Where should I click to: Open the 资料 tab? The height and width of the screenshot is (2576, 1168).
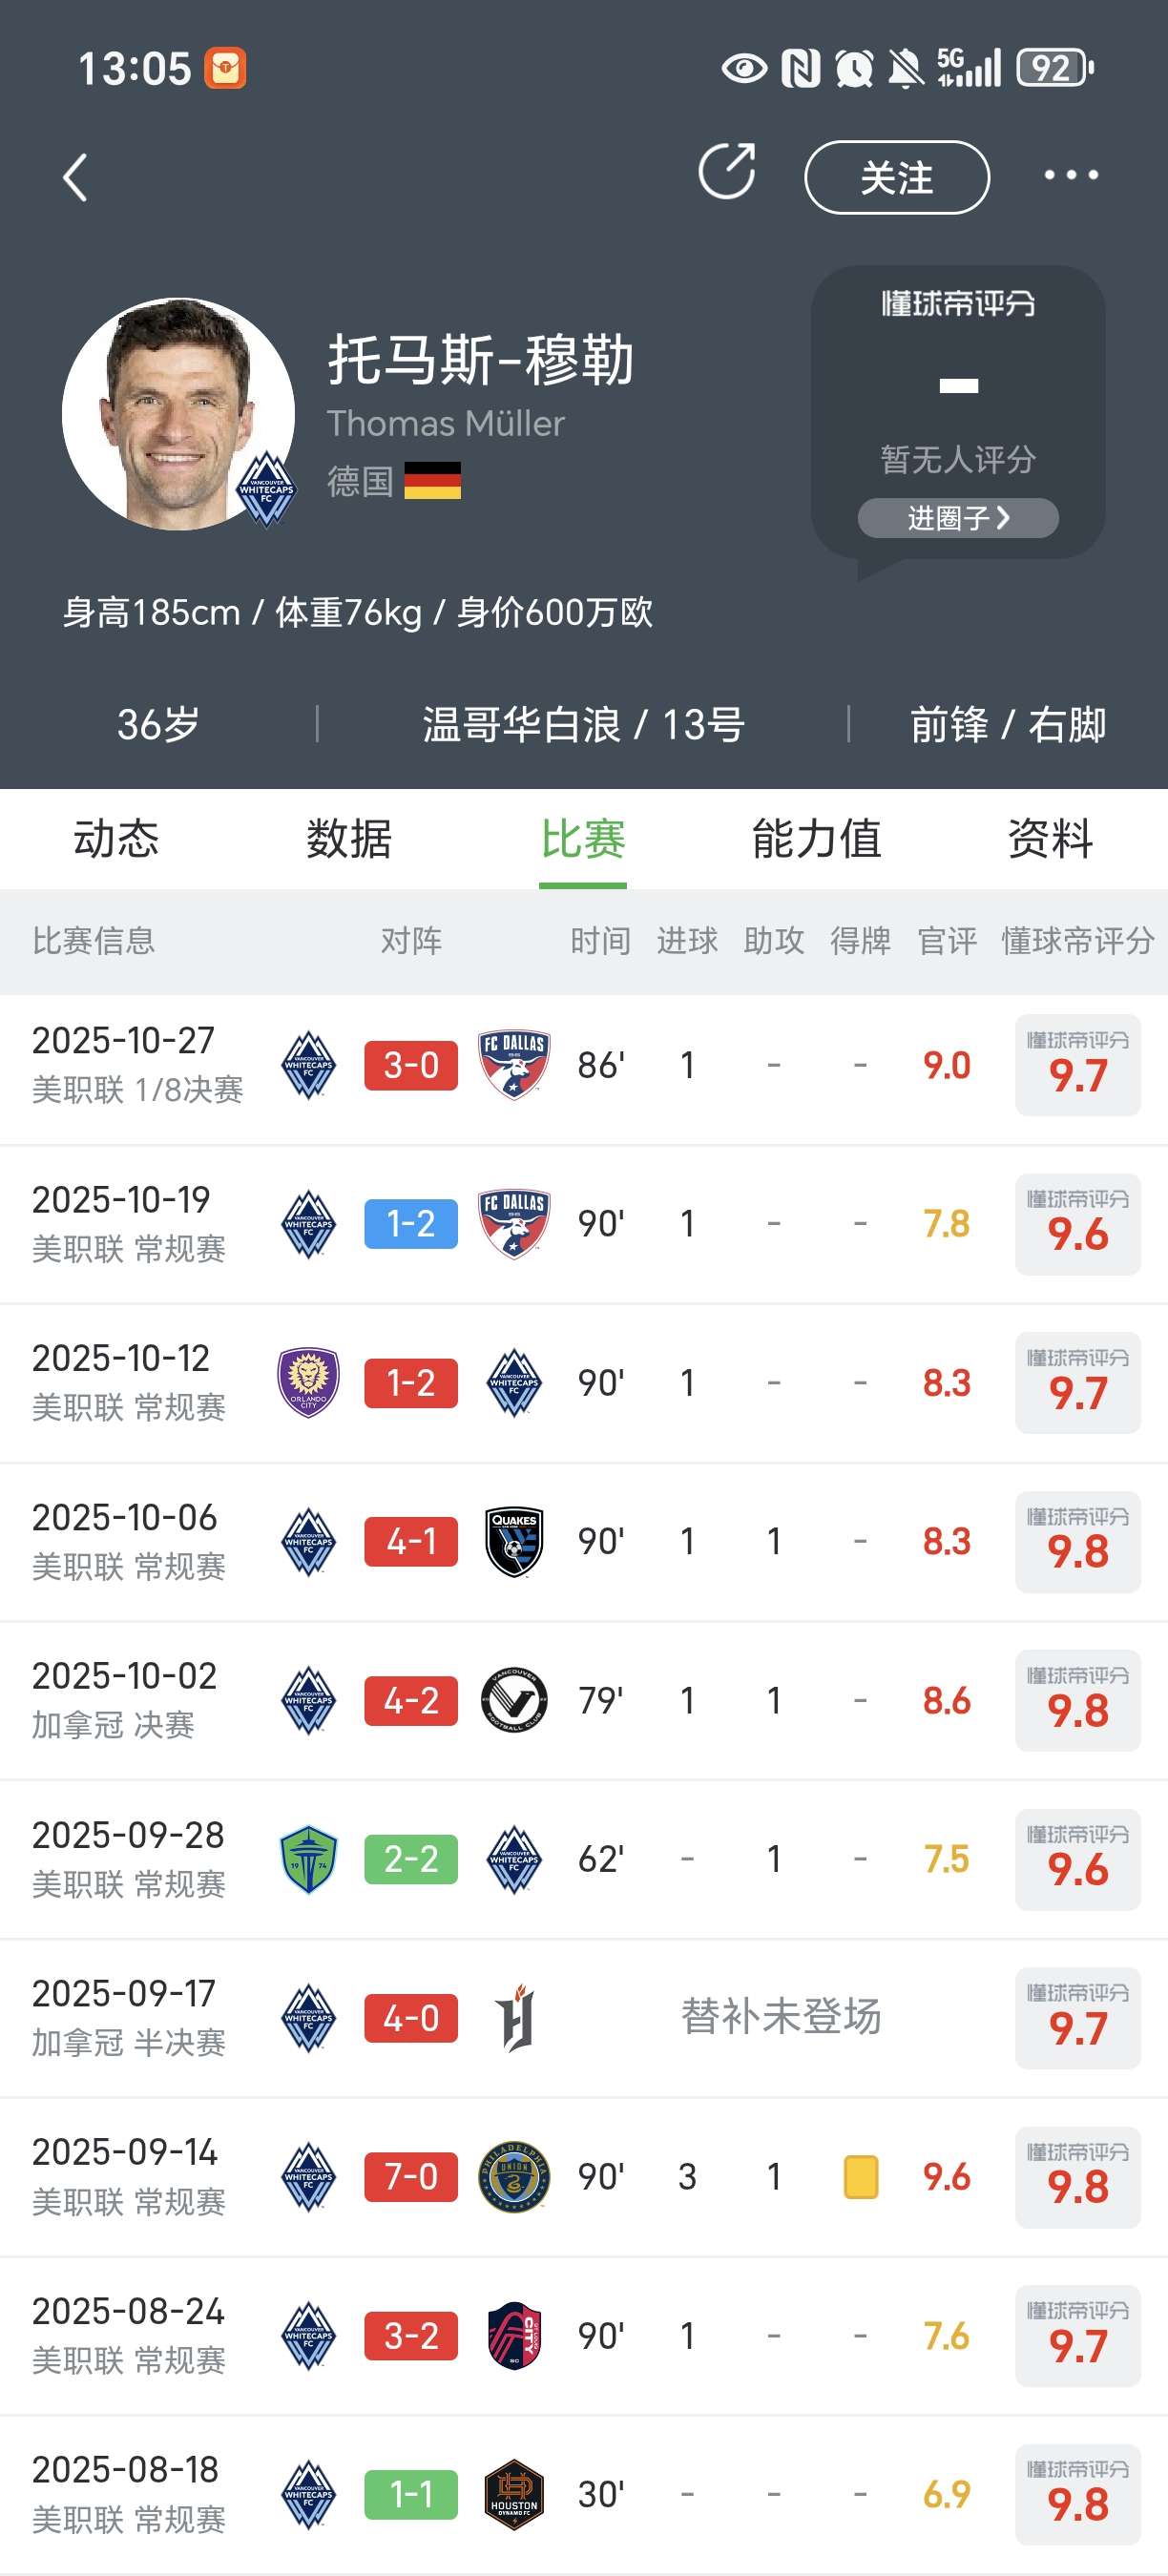click(1049, 838)
